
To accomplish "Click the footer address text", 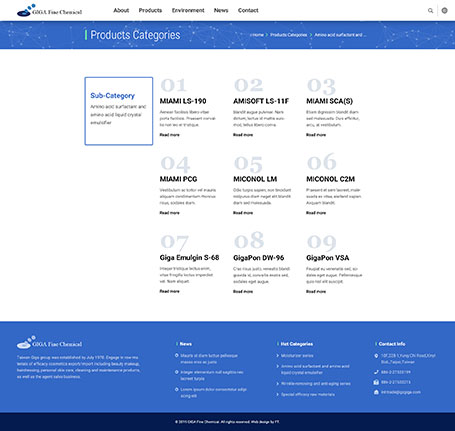I will click(x=408, y=359).
